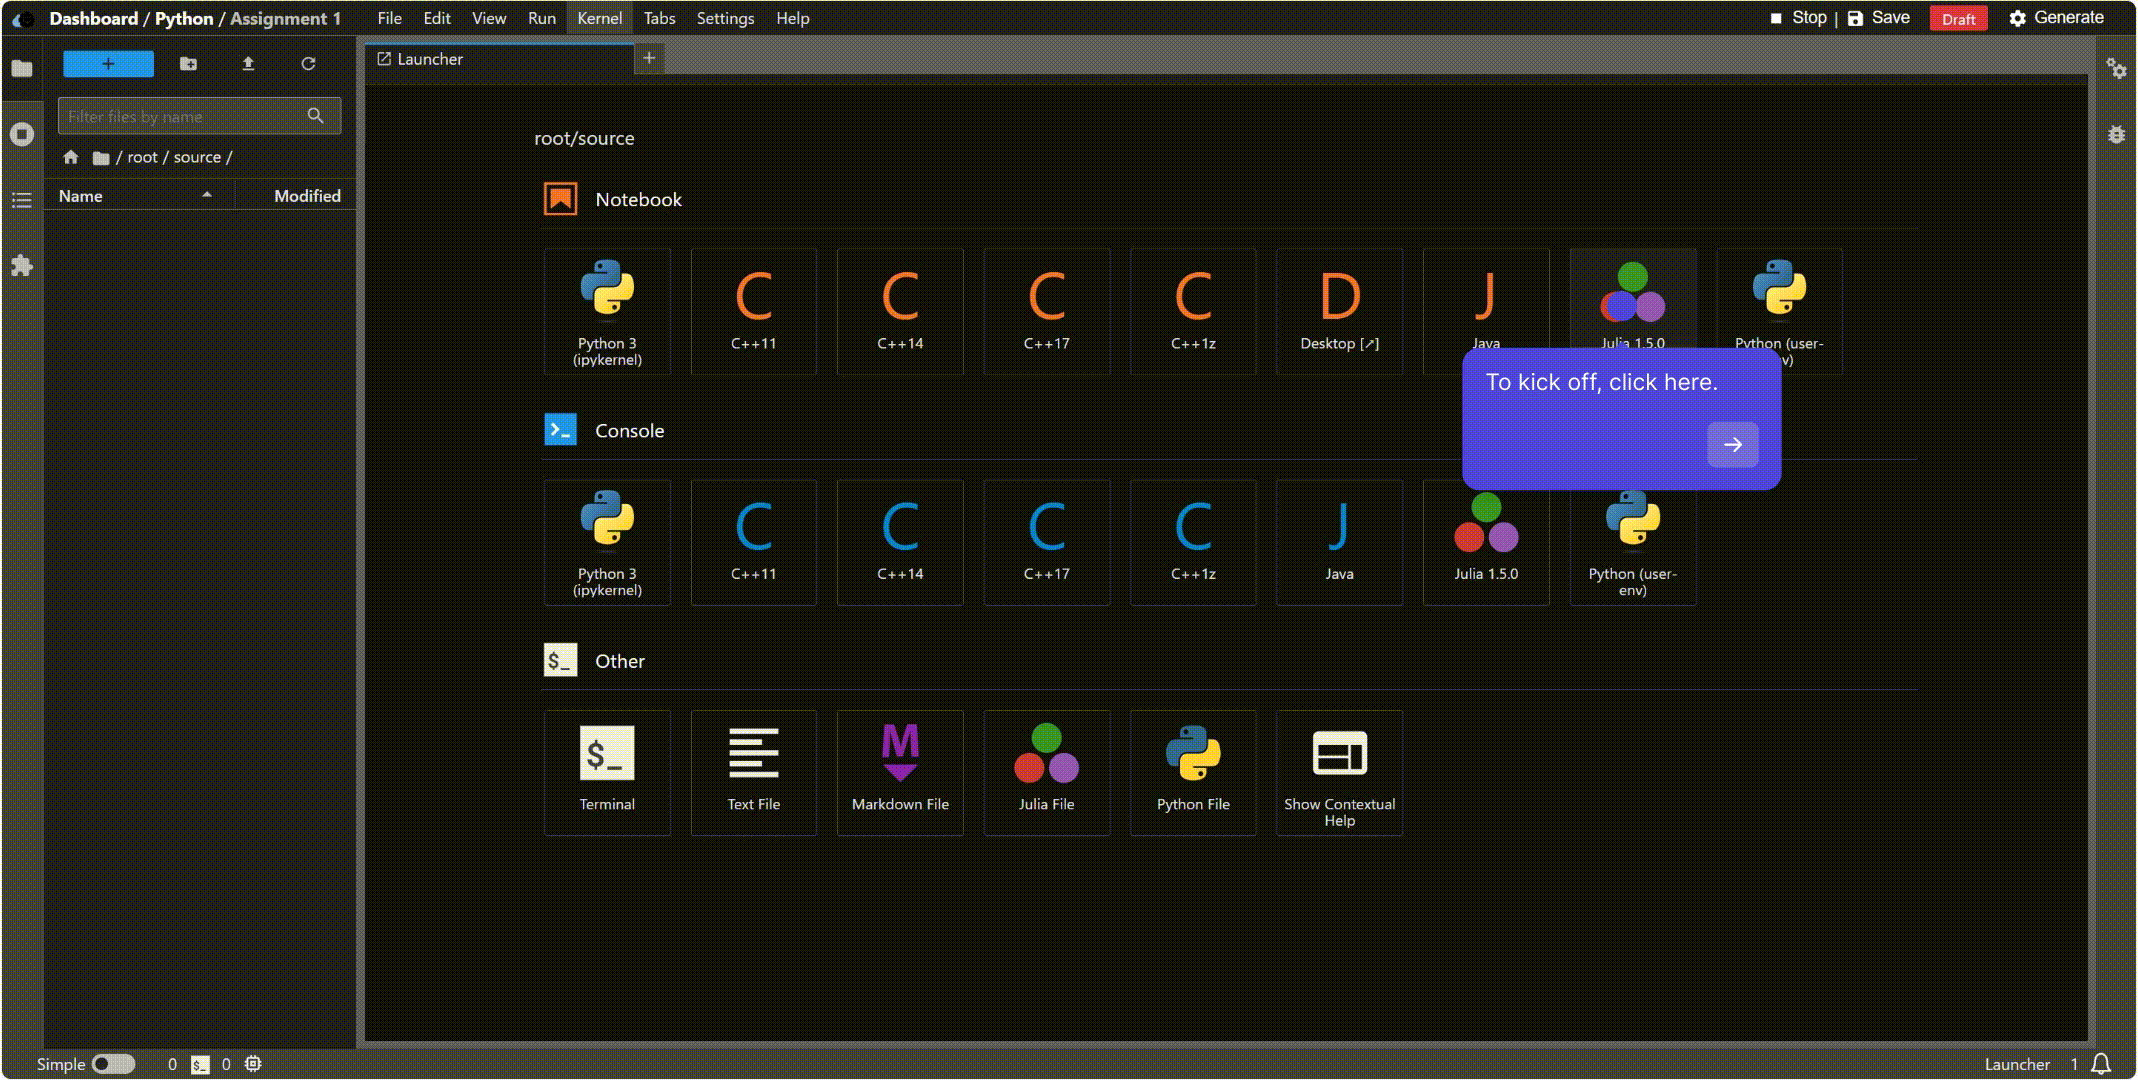2138x1080 pixels.
Task: Open debugger bug icon in right sidebar
Action: point(2116,134)
